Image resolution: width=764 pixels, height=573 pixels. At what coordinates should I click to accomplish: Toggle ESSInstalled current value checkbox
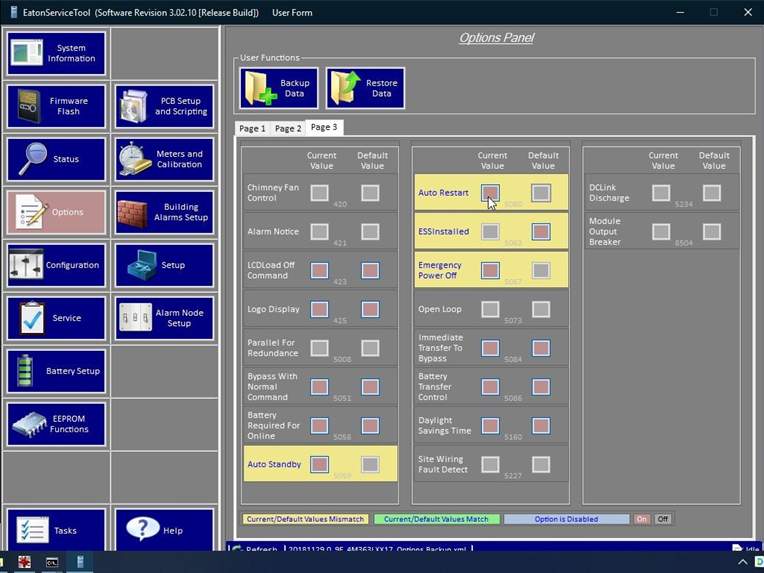pyautogui.click(x=490, y=231)
